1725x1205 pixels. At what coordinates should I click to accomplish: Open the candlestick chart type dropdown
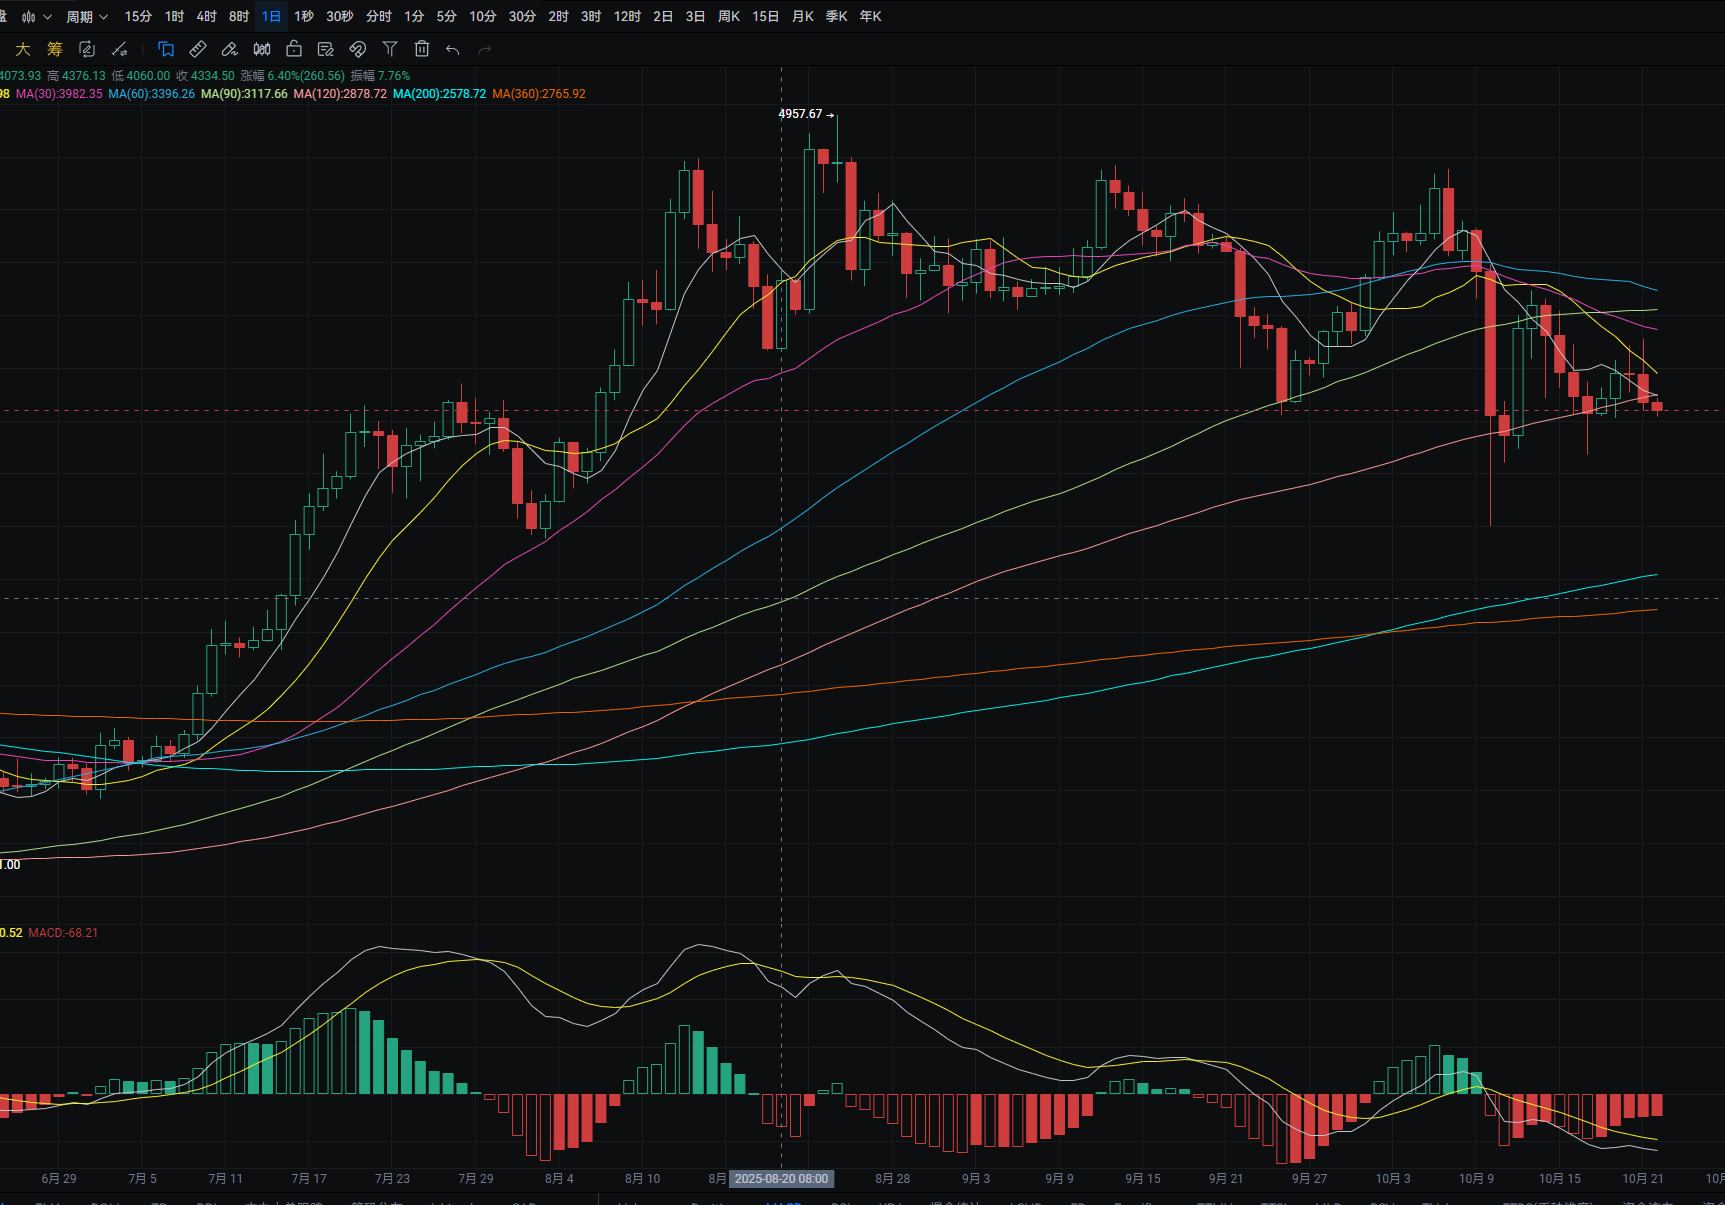click(36, 17)
